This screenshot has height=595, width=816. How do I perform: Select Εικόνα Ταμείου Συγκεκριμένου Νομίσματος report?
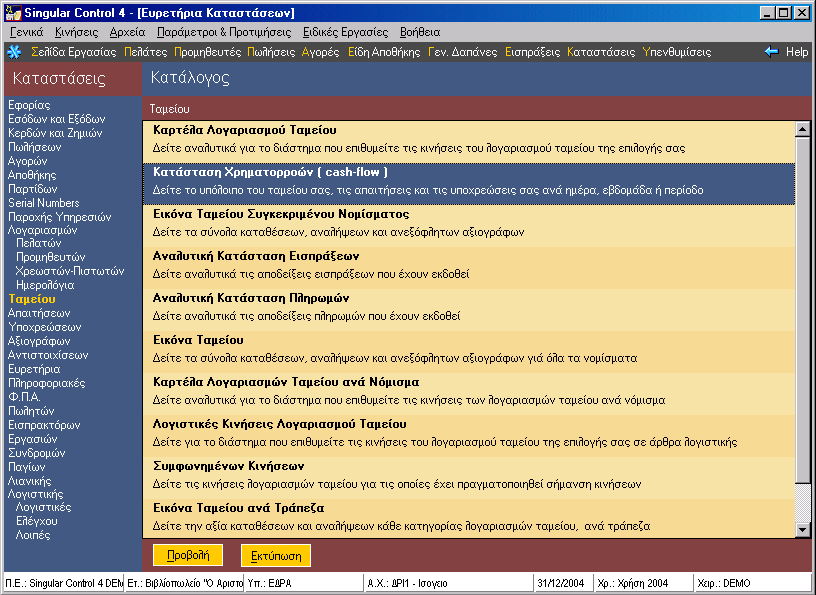pyautogui.click(x=469, y=226)
